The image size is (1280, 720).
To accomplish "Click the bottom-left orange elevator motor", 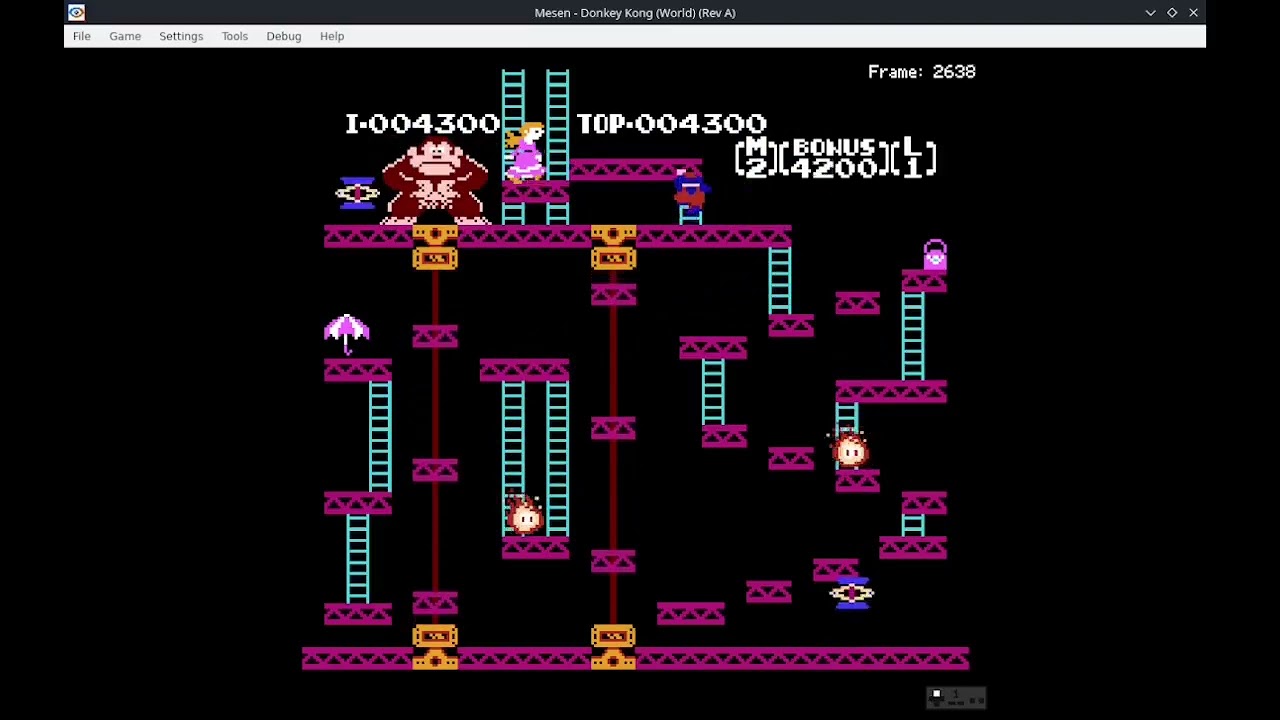I will 435,647.
